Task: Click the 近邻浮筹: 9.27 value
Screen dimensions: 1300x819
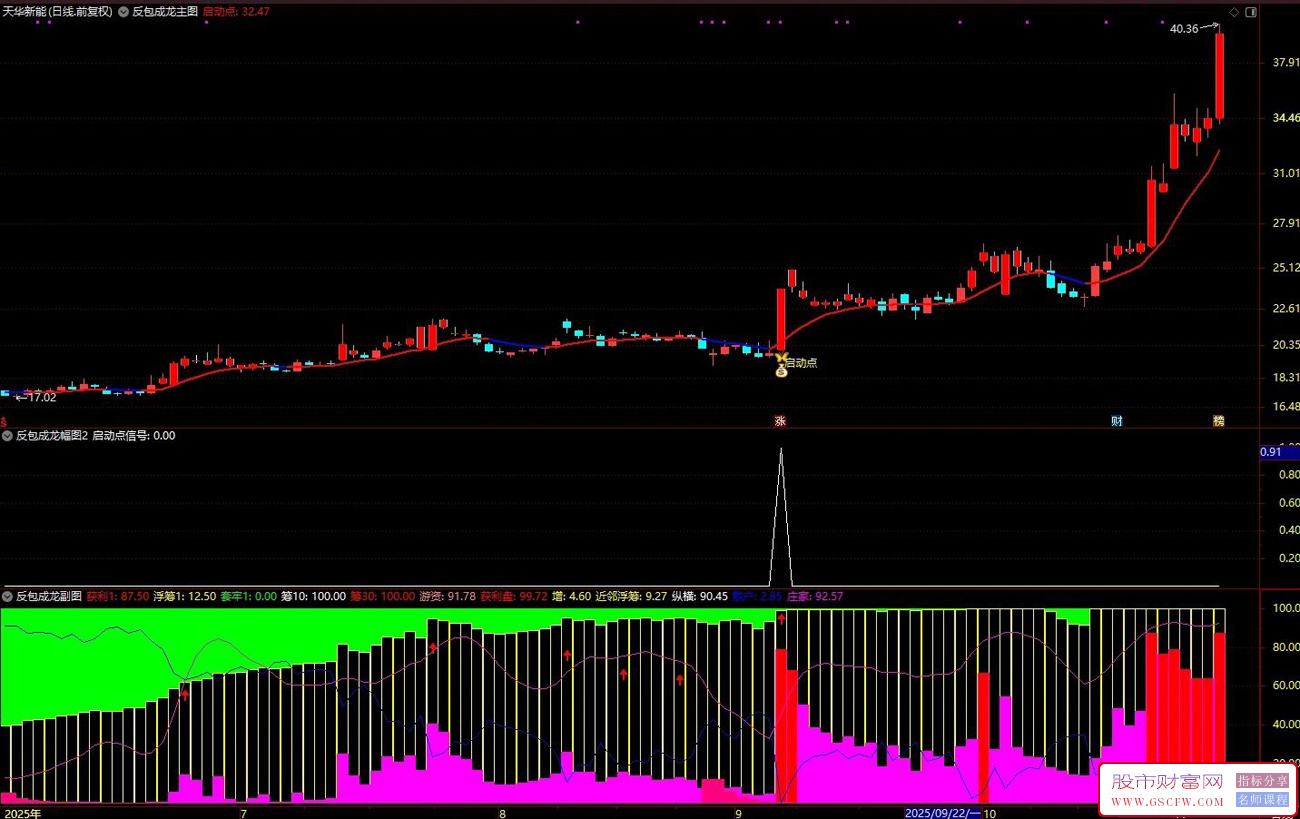Action: pos(631,596)
